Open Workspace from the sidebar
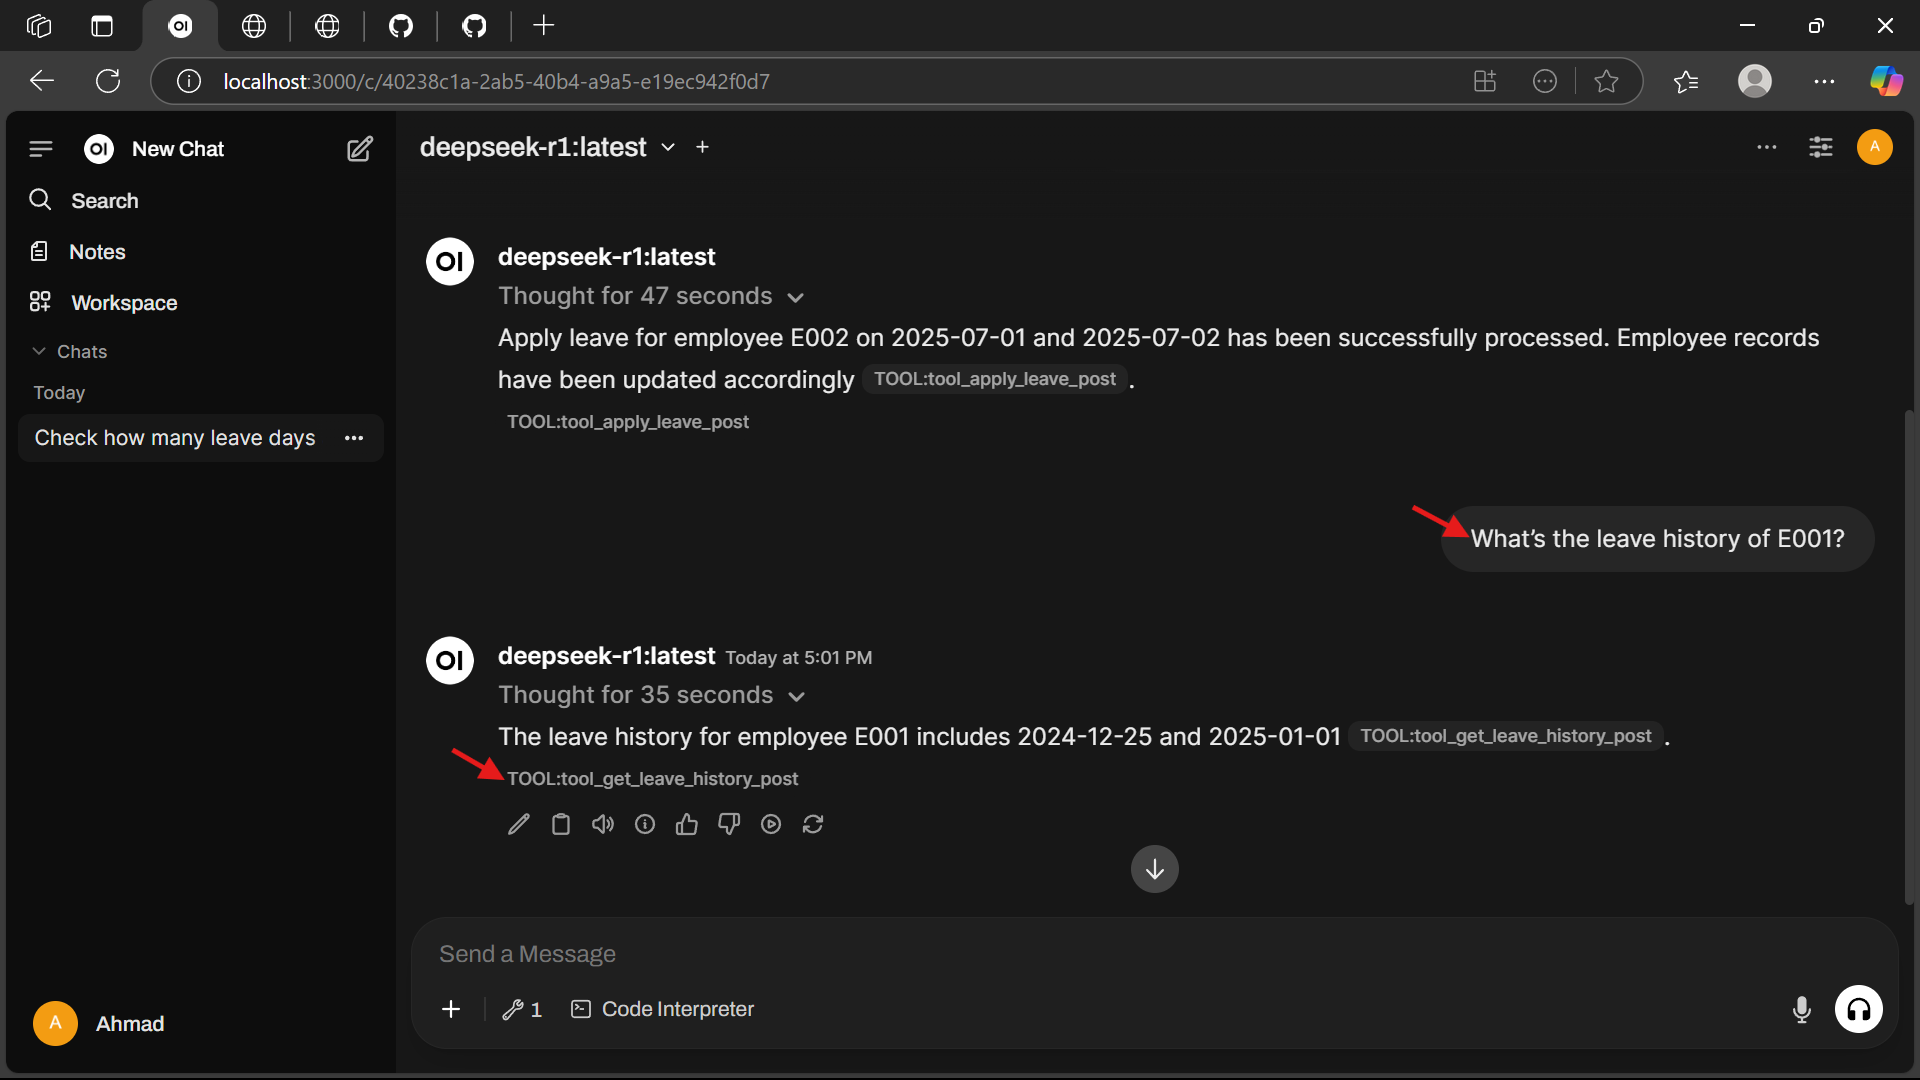Screen dimensions: 1920x1080 (x=124, y=302)
